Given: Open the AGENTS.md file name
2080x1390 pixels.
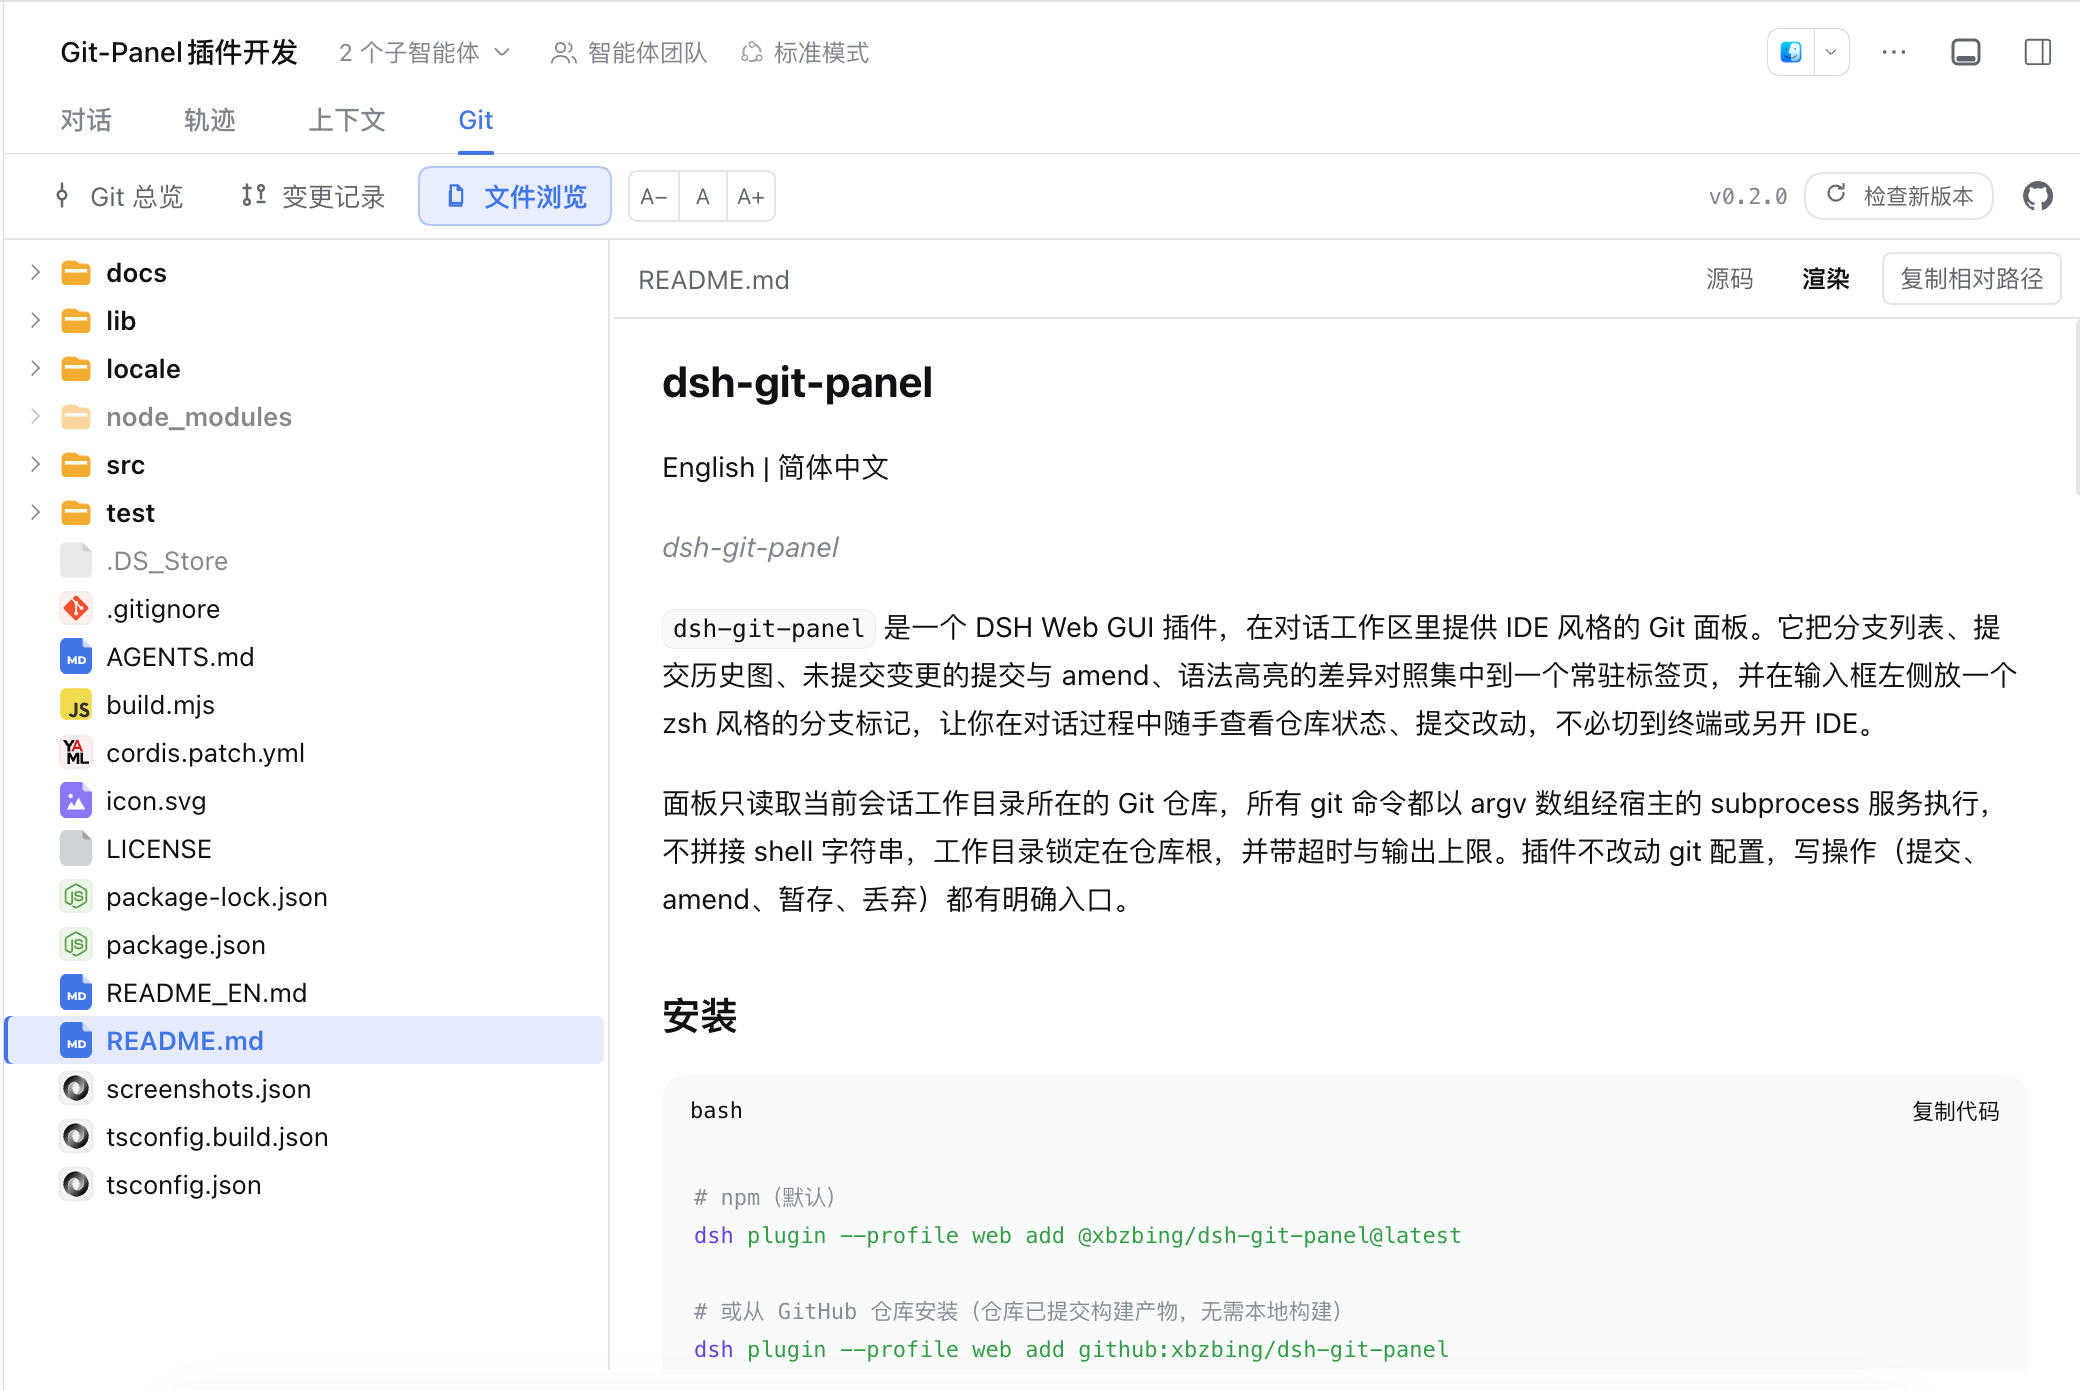Looking at the screenshot, I should tap(180, 657).
